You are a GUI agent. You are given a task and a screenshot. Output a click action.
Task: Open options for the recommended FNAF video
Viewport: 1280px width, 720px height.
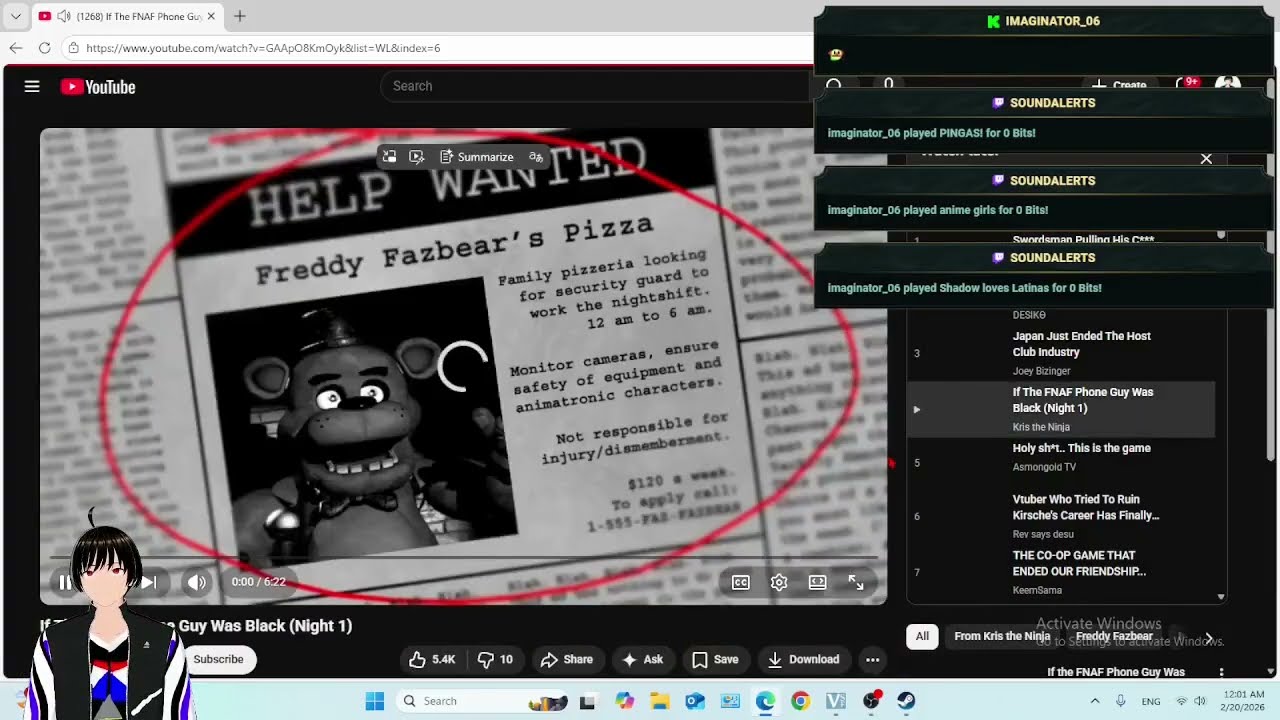1221,672
